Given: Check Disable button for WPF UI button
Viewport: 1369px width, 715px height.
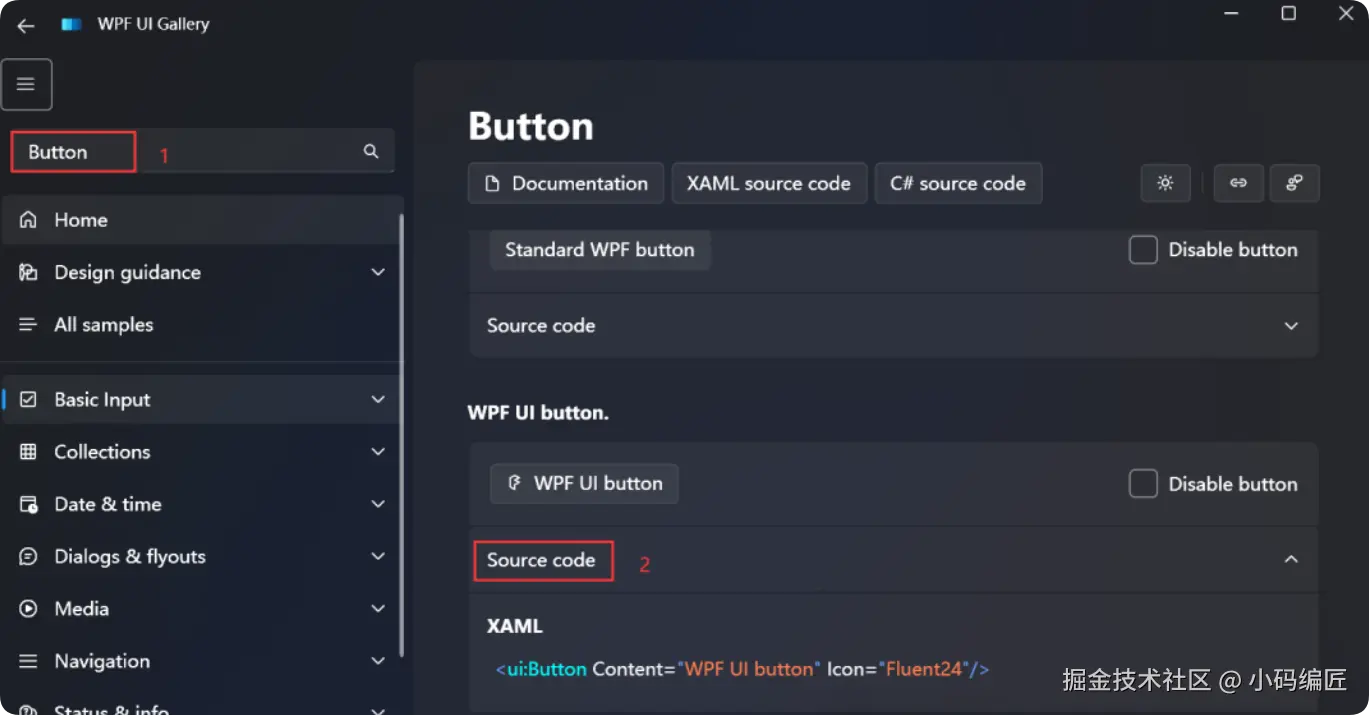Looking at the screenshot, I should (1143, 484).
